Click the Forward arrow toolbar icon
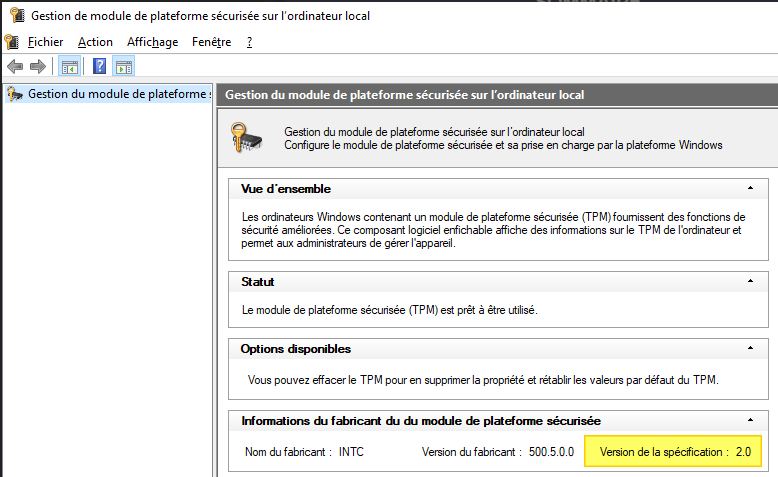This screenshot has height=477, width=778. [x=37, y=67]
